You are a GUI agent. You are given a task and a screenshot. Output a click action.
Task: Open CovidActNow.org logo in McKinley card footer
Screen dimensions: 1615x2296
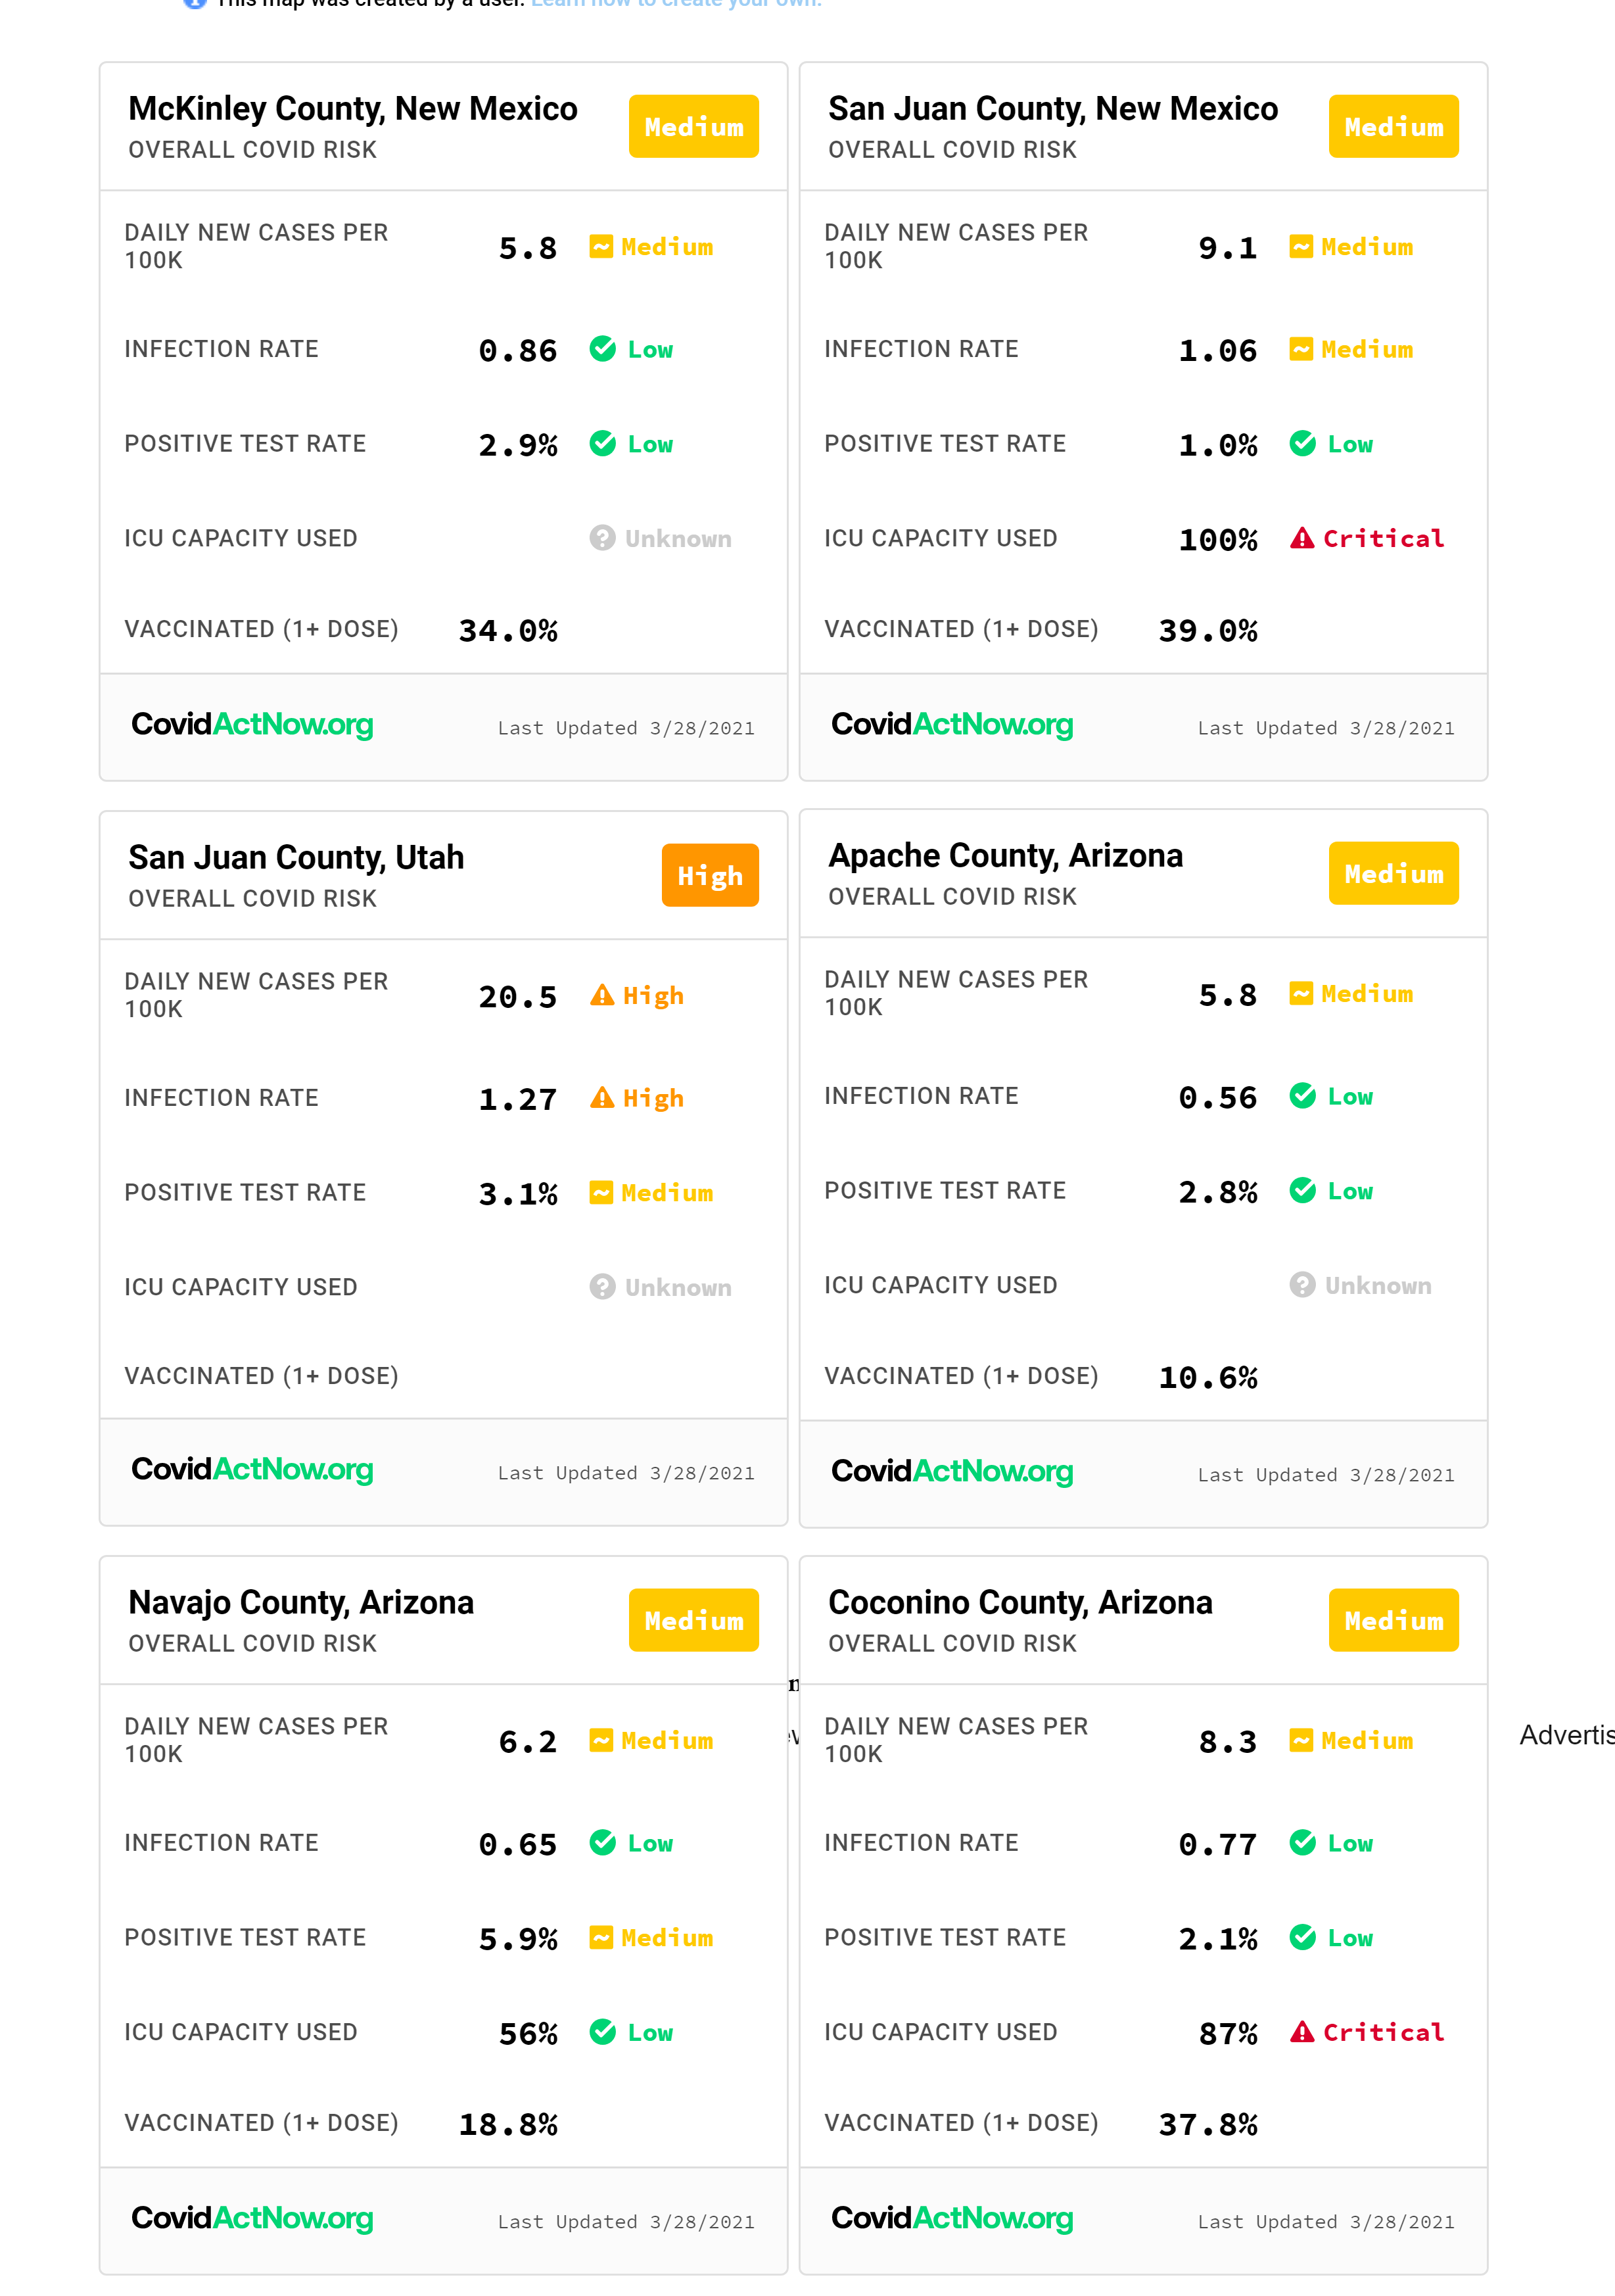click(252, 724)
